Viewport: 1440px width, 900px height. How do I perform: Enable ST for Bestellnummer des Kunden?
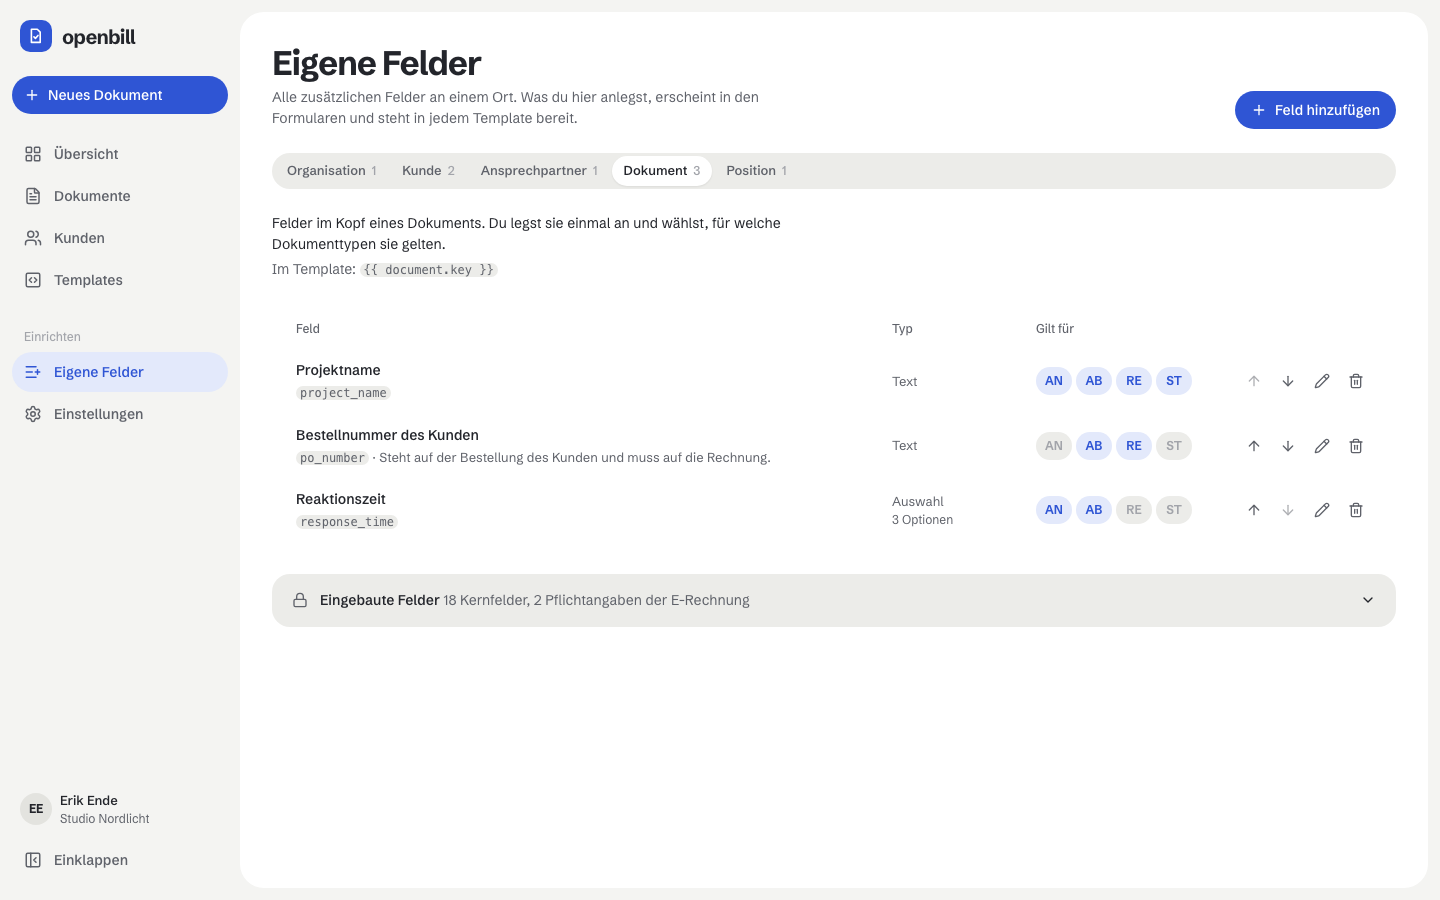pyautogui.click(x=1174, y=446)
